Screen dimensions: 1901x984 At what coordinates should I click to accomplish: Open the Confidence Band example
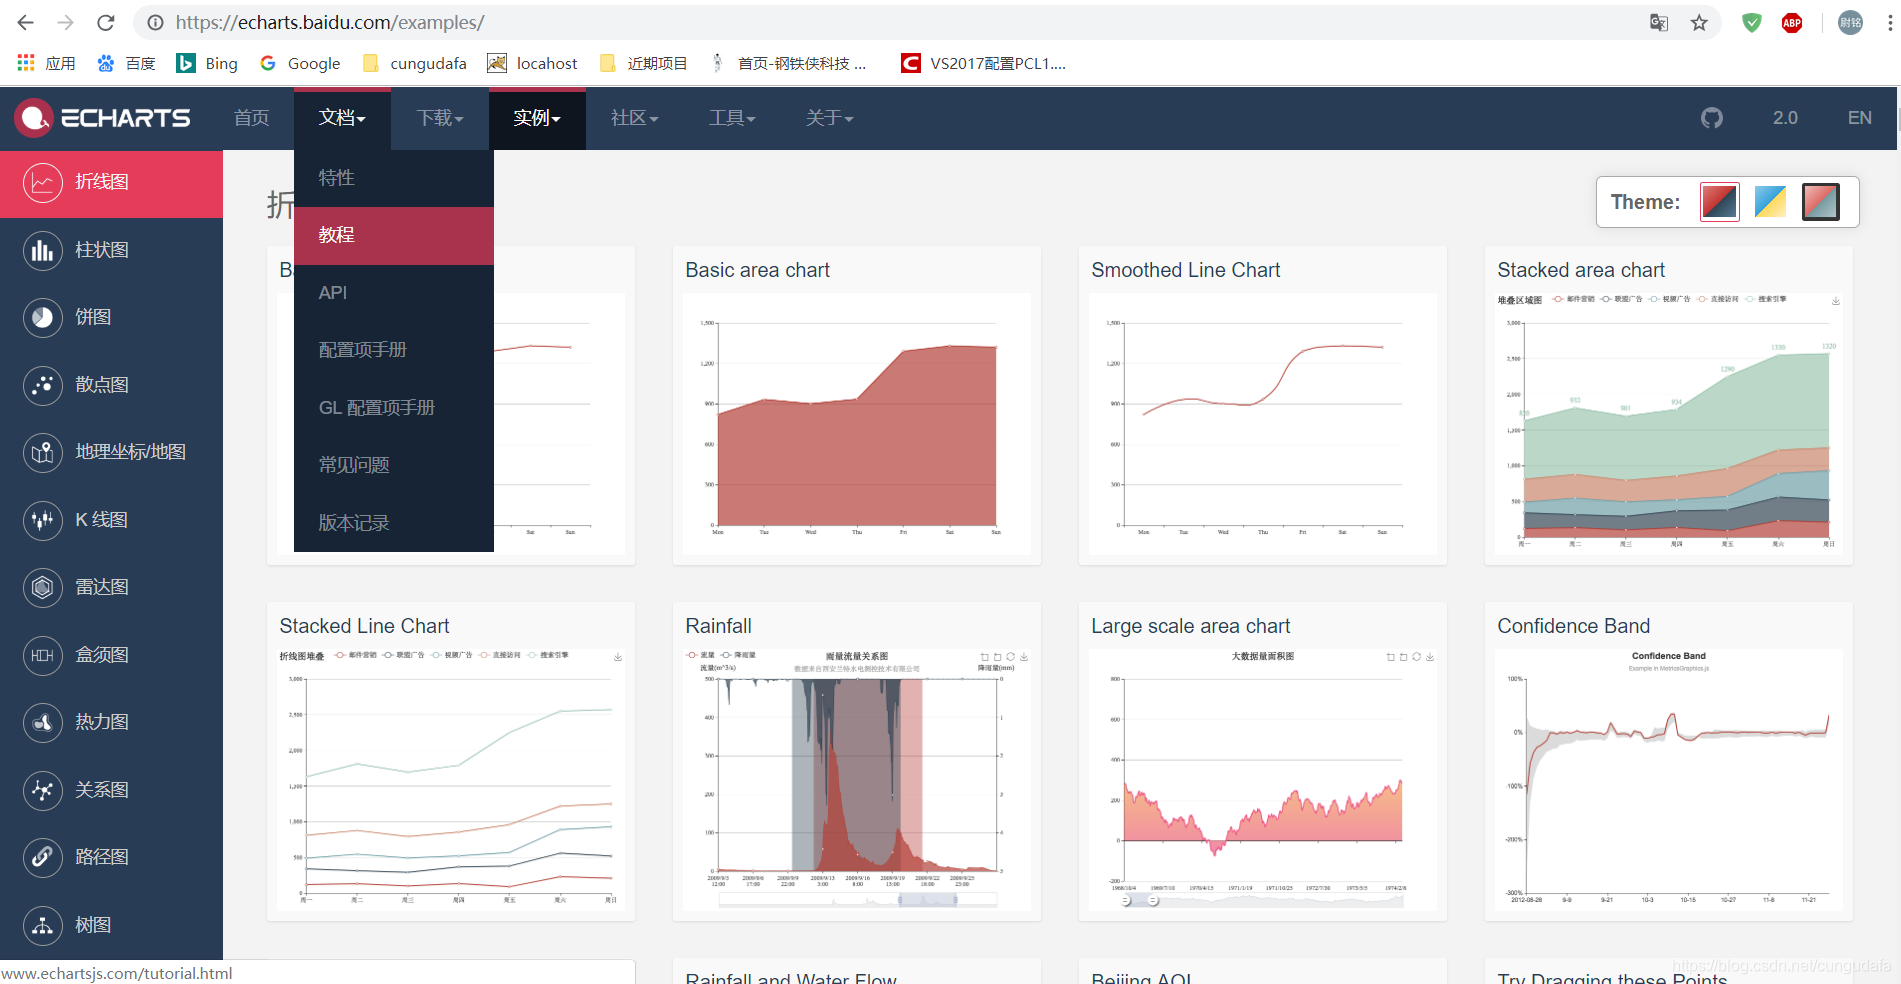point(1669,762)
